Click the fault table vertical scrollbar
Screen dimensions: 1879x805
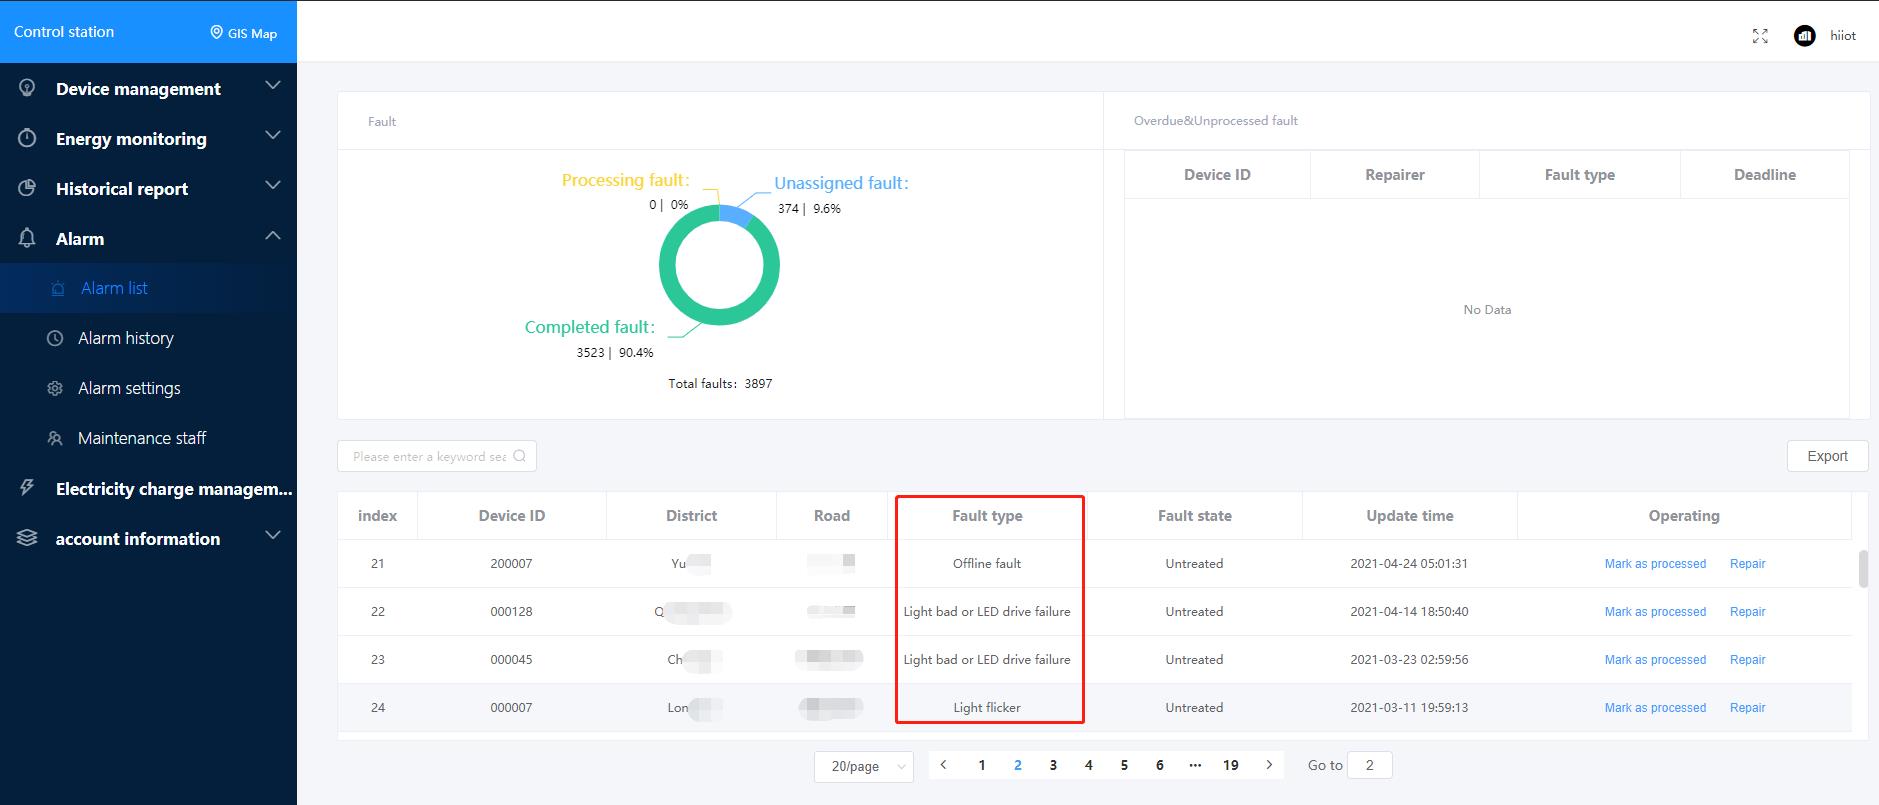(x=1863, y=569)
